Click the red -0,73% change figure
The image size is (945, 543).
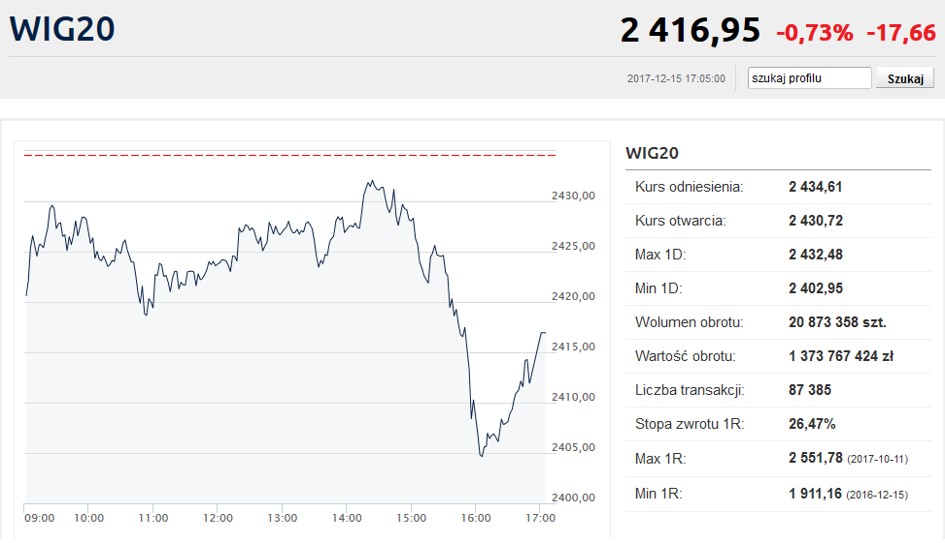click(814, 33)
